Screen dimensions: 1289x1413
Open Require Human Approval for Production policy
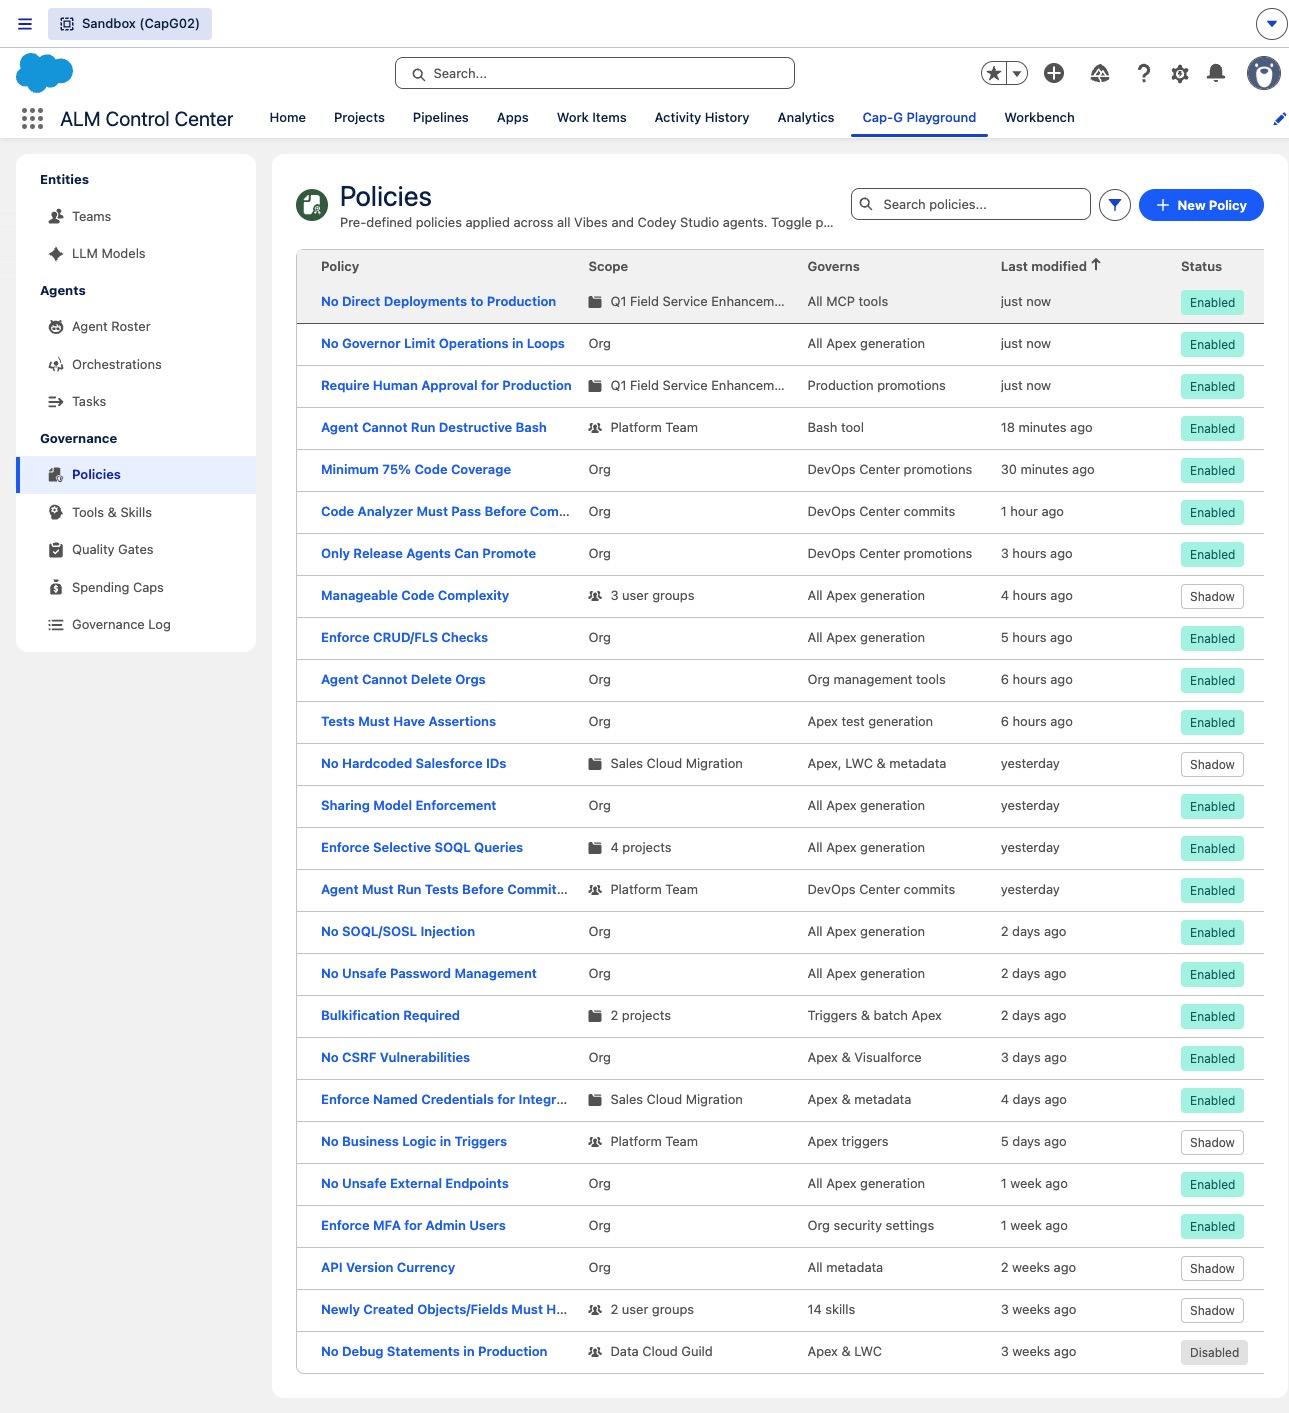446,386
